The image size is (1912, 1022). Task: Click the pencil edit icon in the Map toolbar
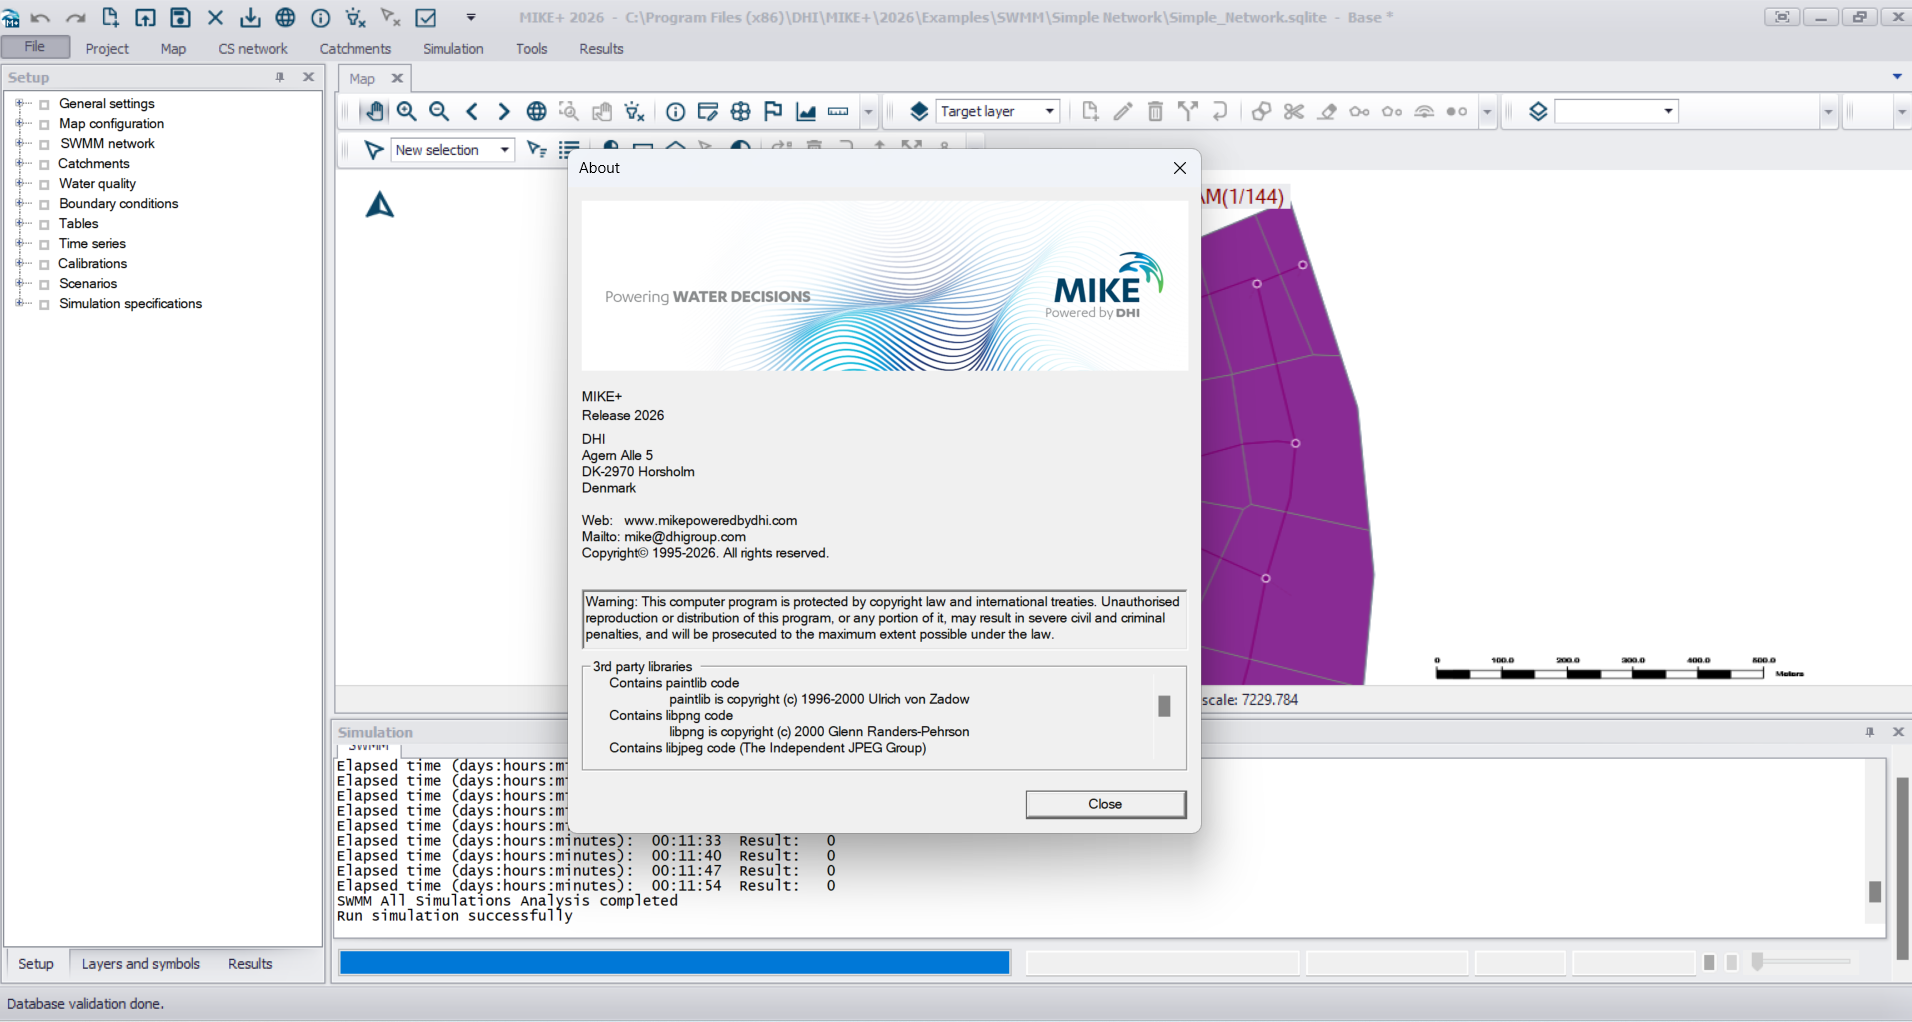tap(1123, 111)
